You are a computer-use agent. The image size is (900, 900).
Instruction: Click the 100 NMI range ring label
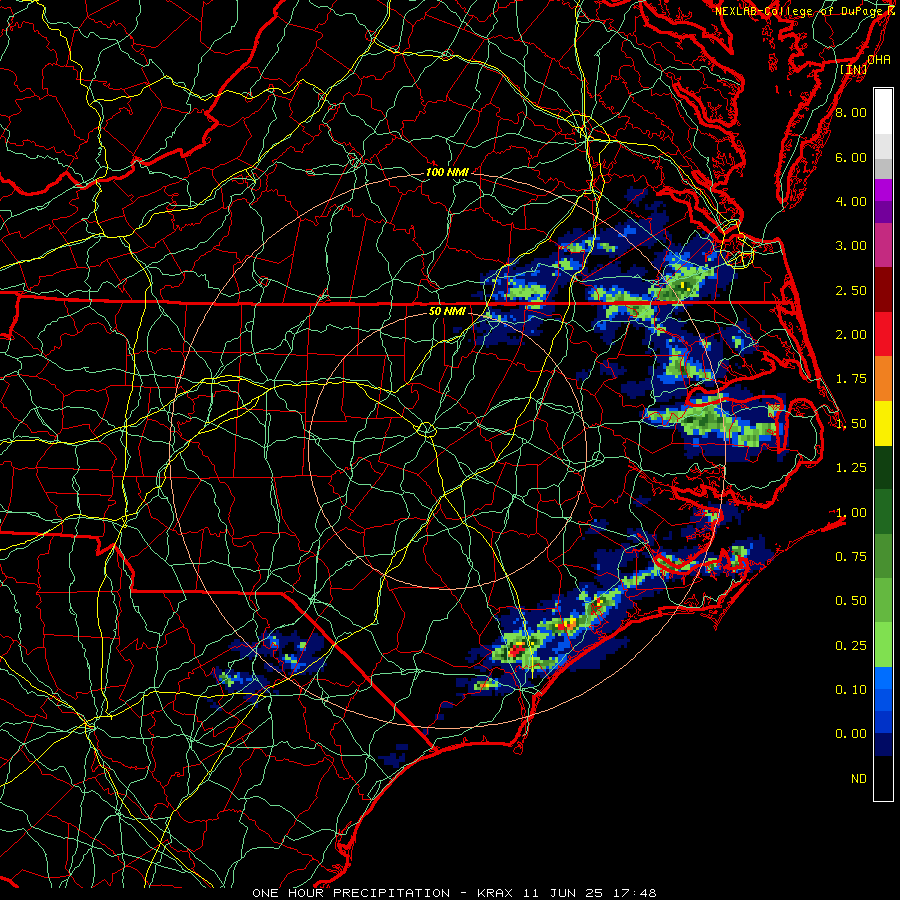click(447, 172)
